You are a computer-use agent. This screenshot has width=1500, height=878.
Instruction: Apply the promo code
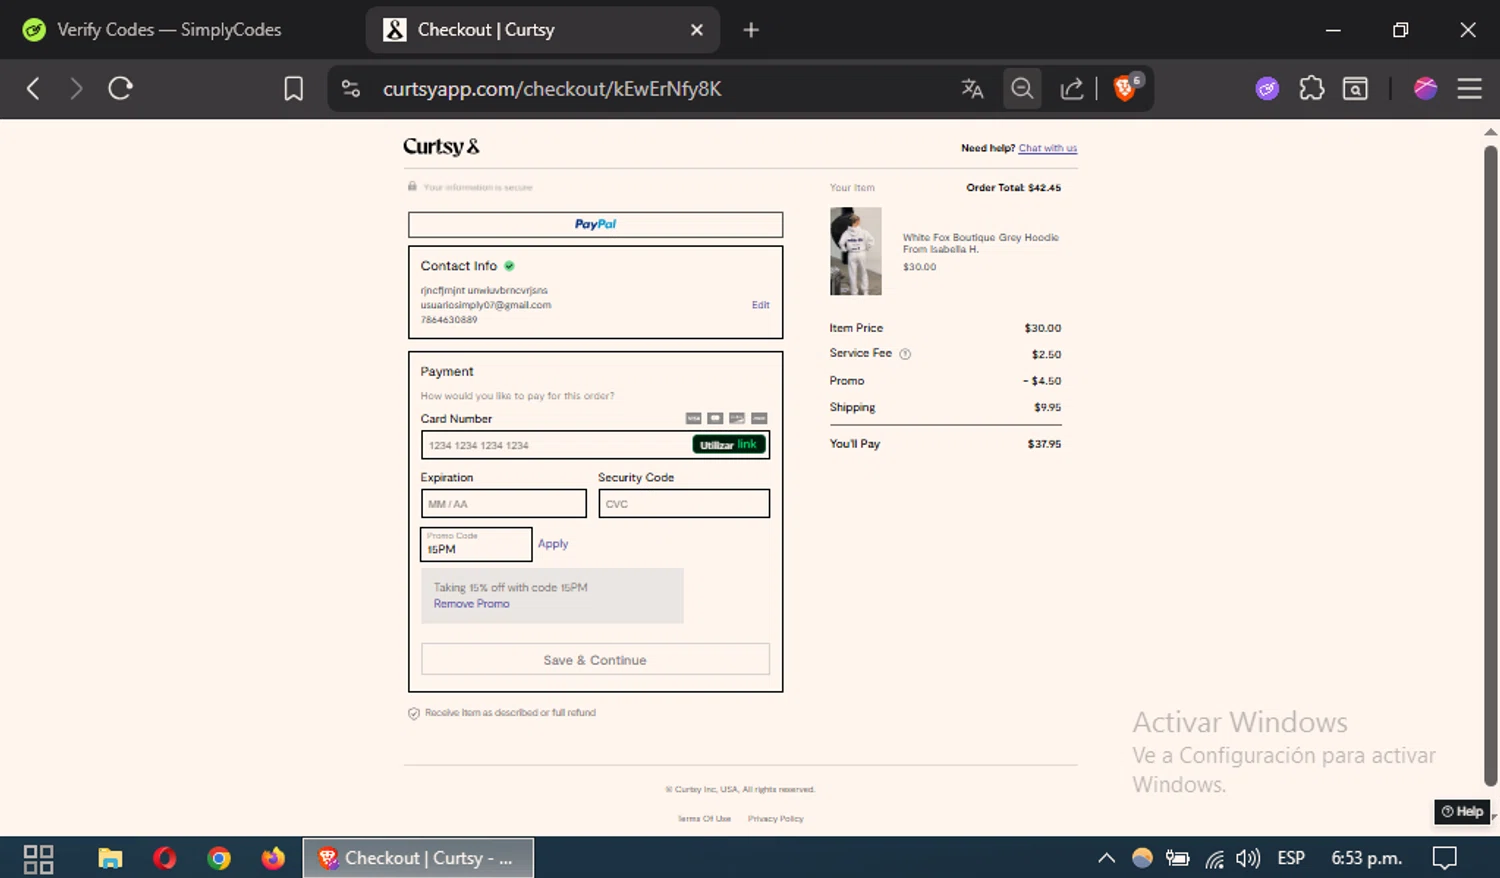click(553, 544)
